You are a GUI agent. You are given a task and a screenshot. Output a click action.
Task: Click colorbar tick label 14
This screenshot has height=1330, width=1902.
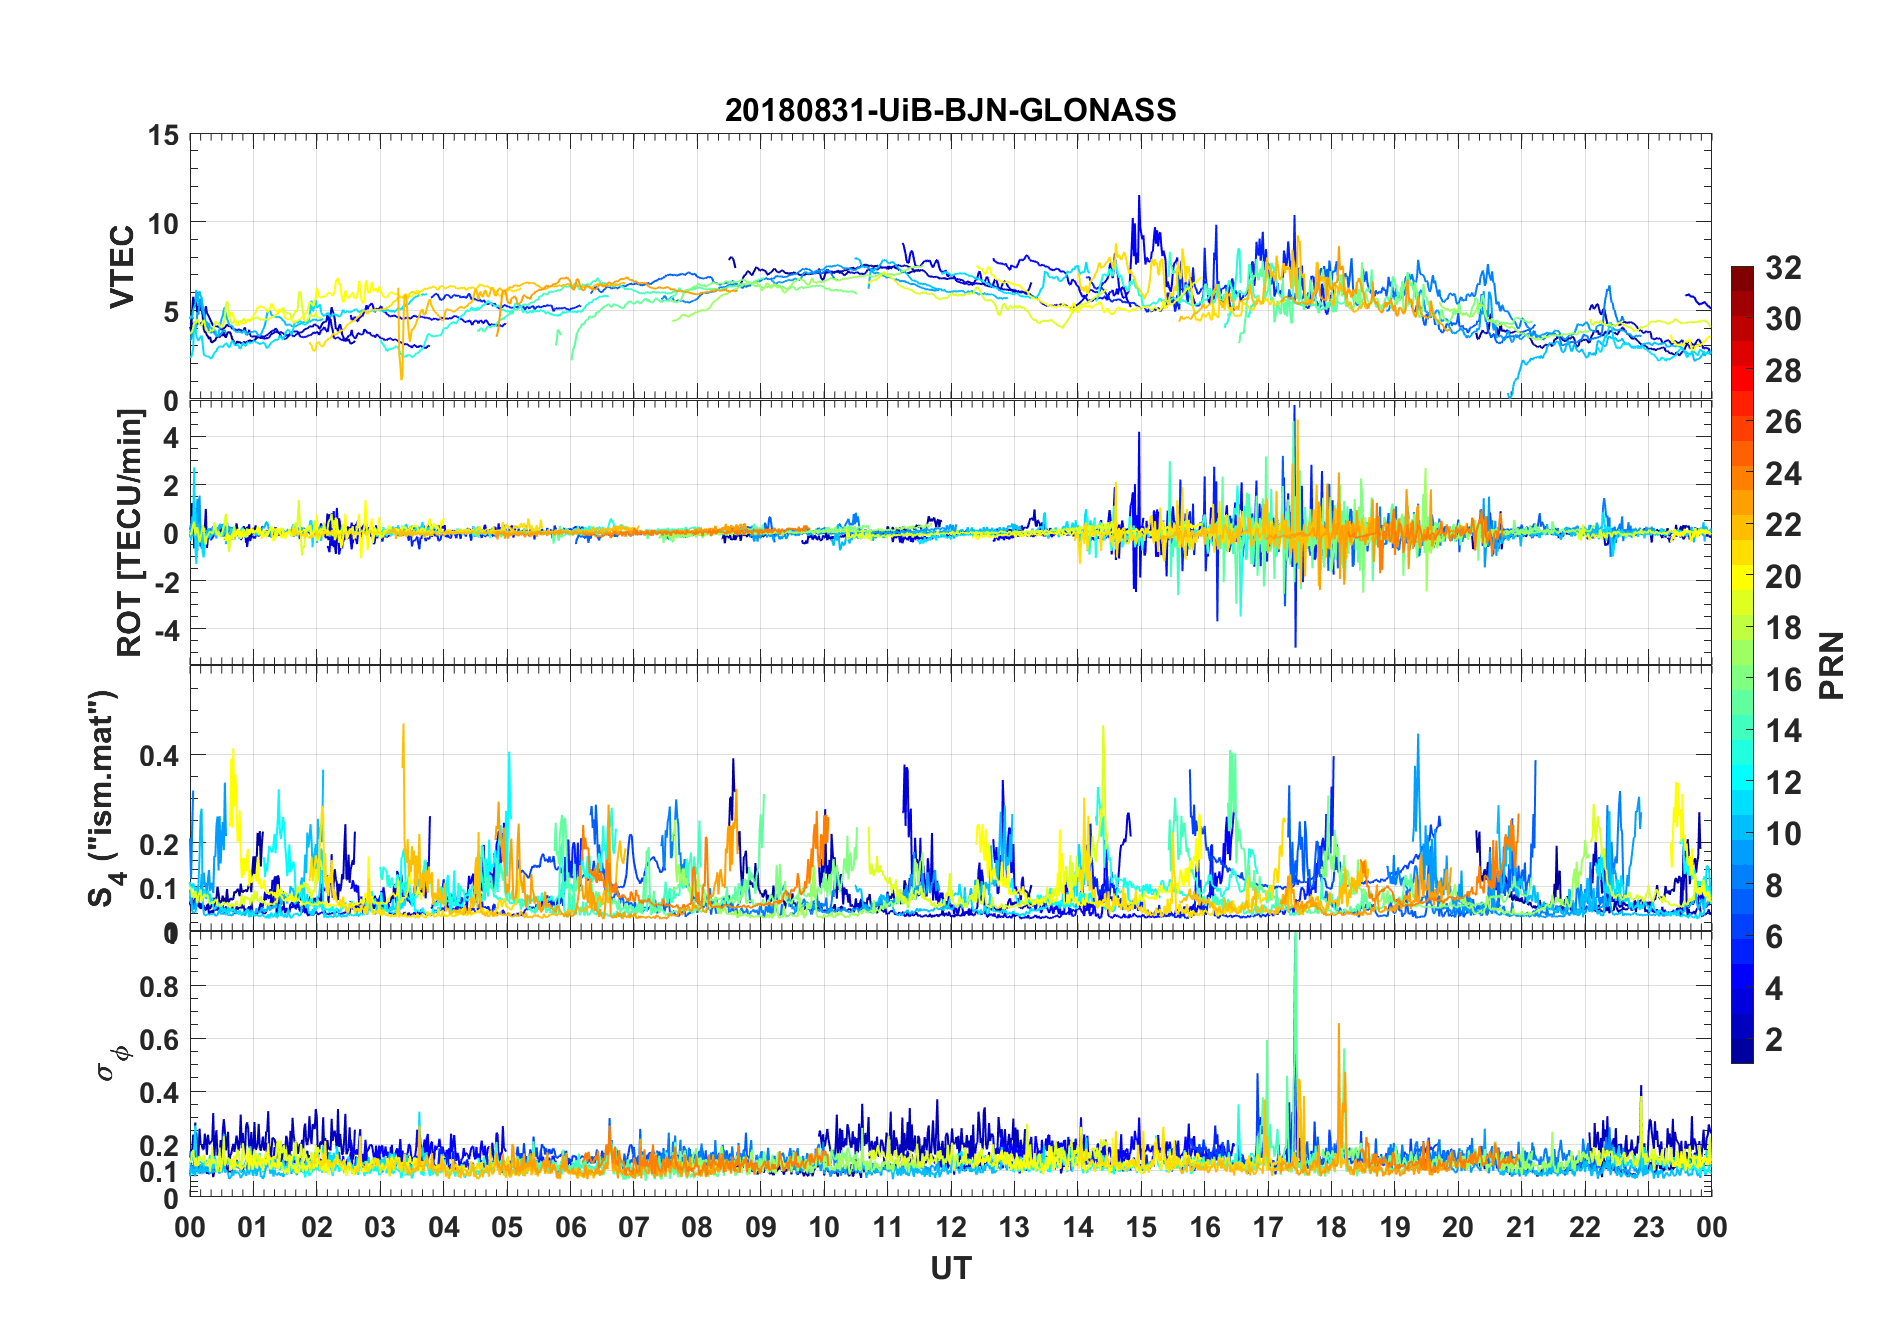[x=1783, y=731]
